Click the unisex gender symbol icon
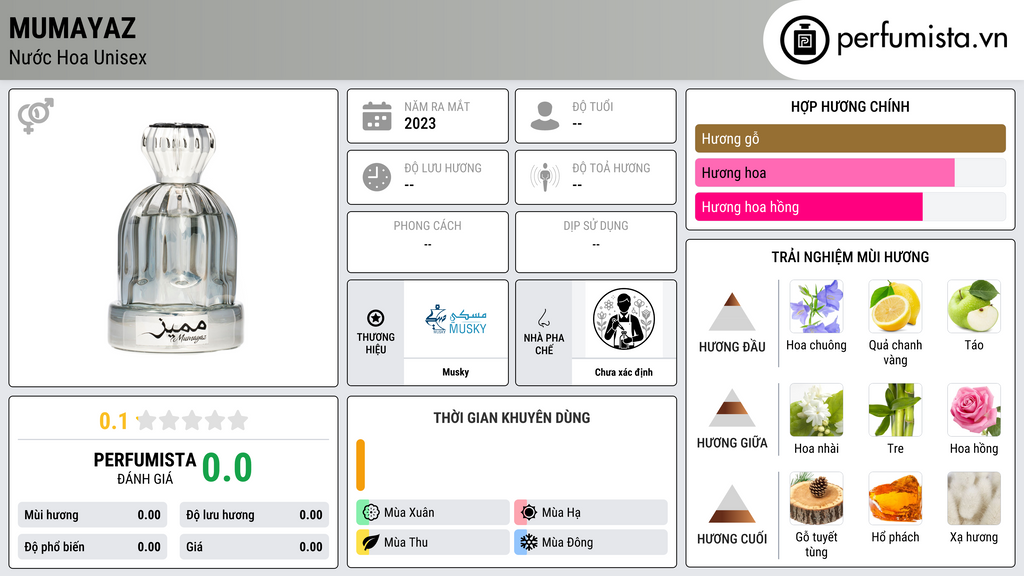1024x576 pixels. coord(36,116)
